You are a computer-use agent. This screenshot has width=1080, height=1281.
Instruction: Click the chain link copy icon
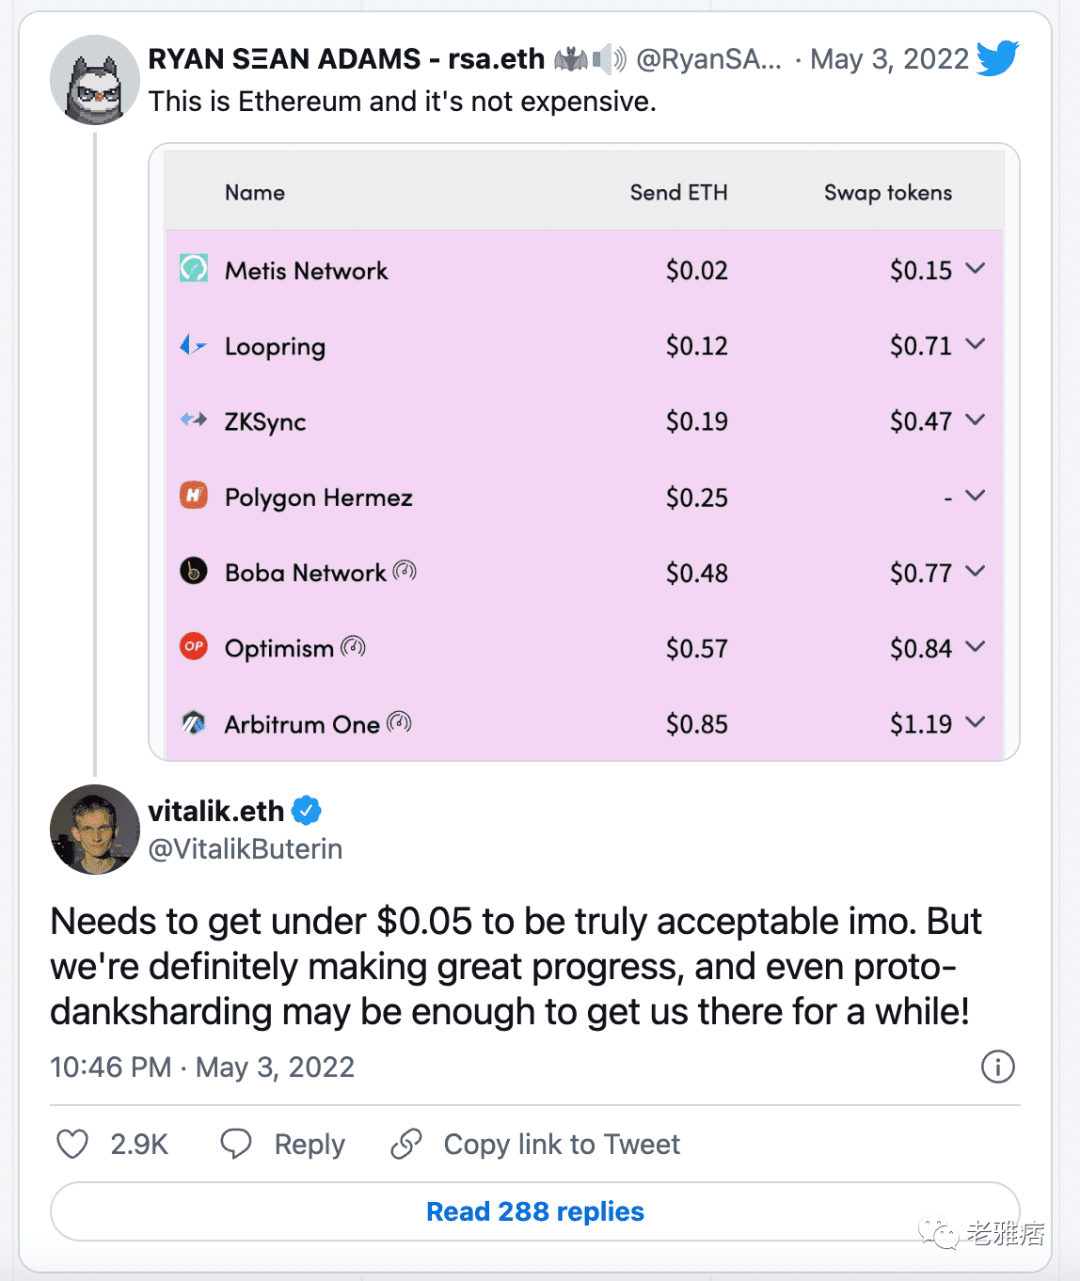[406, 1144]
